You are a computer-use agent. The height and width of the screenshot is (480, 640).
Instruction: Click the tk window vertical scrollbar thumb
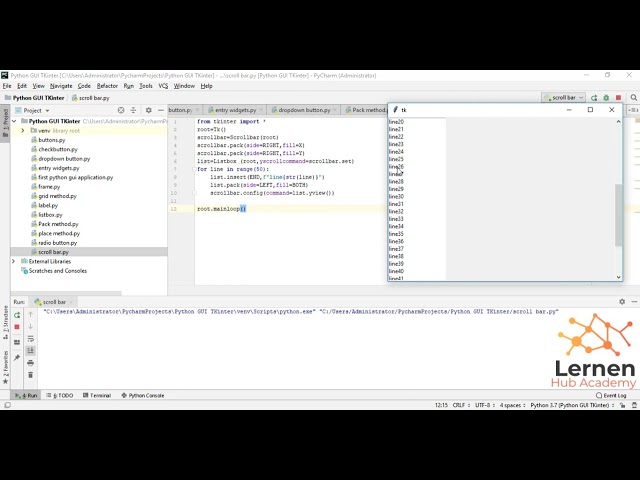tap(618, 215)
